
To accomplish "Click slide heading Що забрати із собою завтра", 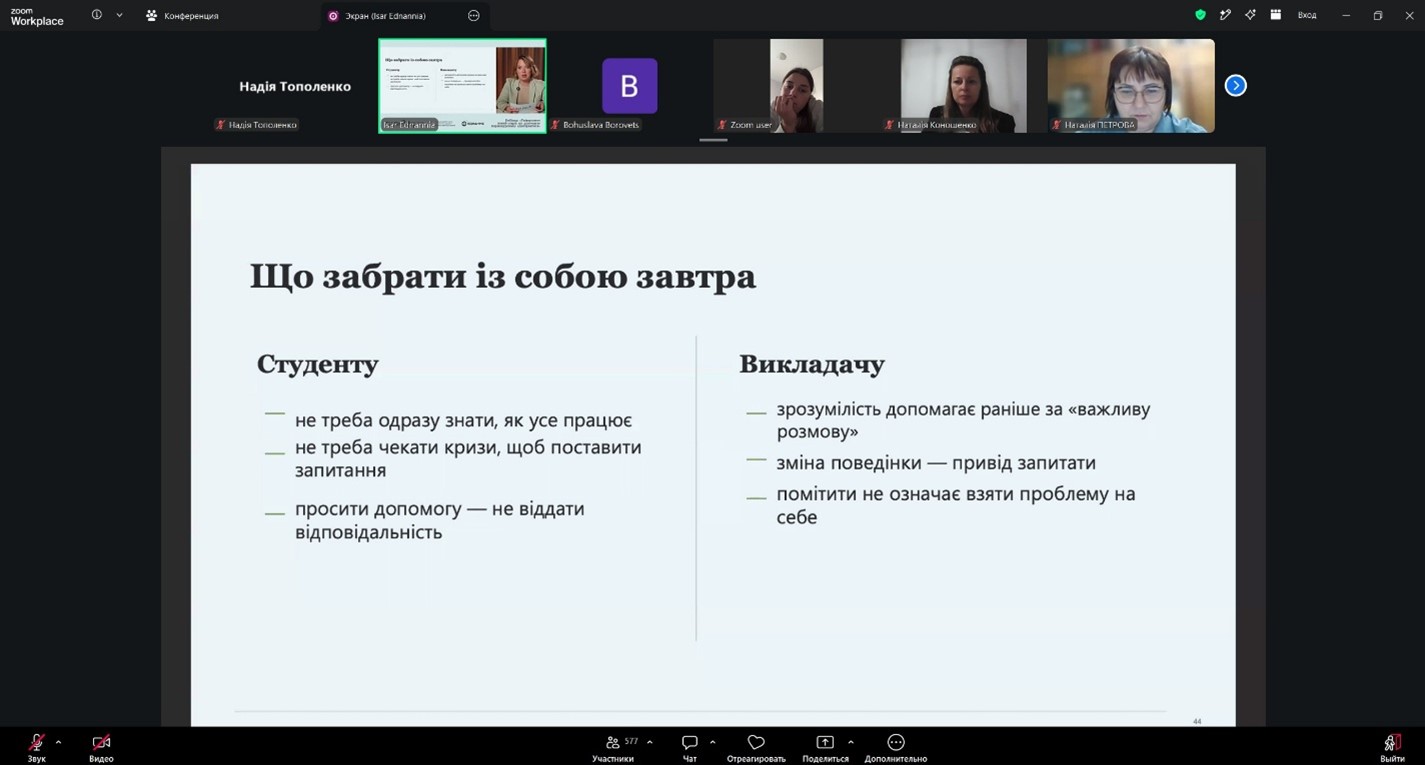I will (x=503, y=276).
